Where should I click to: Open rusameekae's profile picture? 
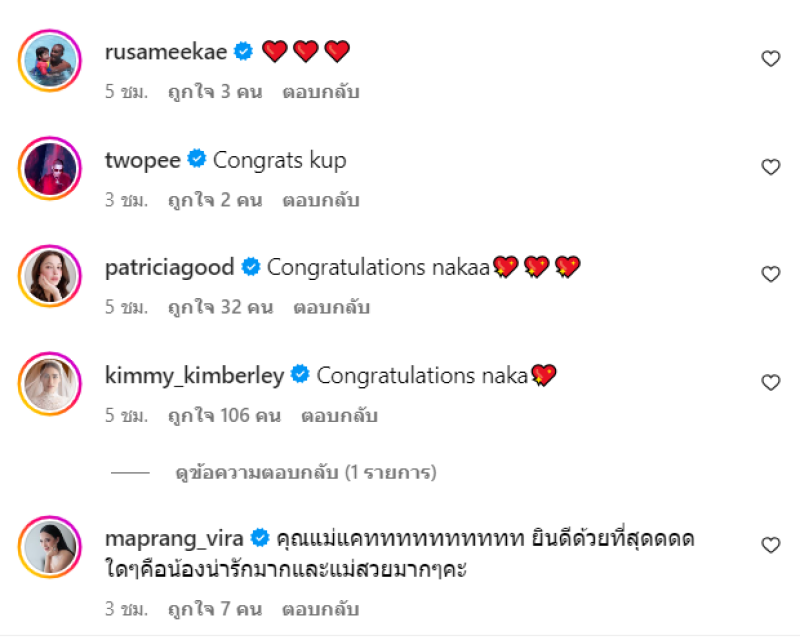[49, 59]
